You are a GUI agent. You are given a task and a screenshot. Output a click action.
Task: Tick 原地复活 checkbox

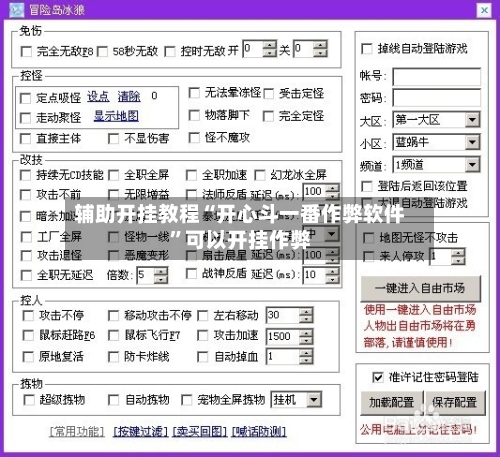point(28,357)
